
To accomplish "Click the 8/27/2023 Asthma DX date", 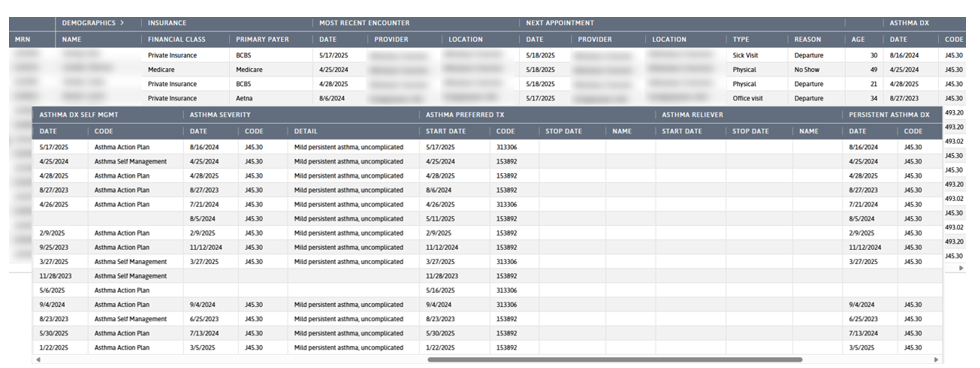I will [904, 99].
